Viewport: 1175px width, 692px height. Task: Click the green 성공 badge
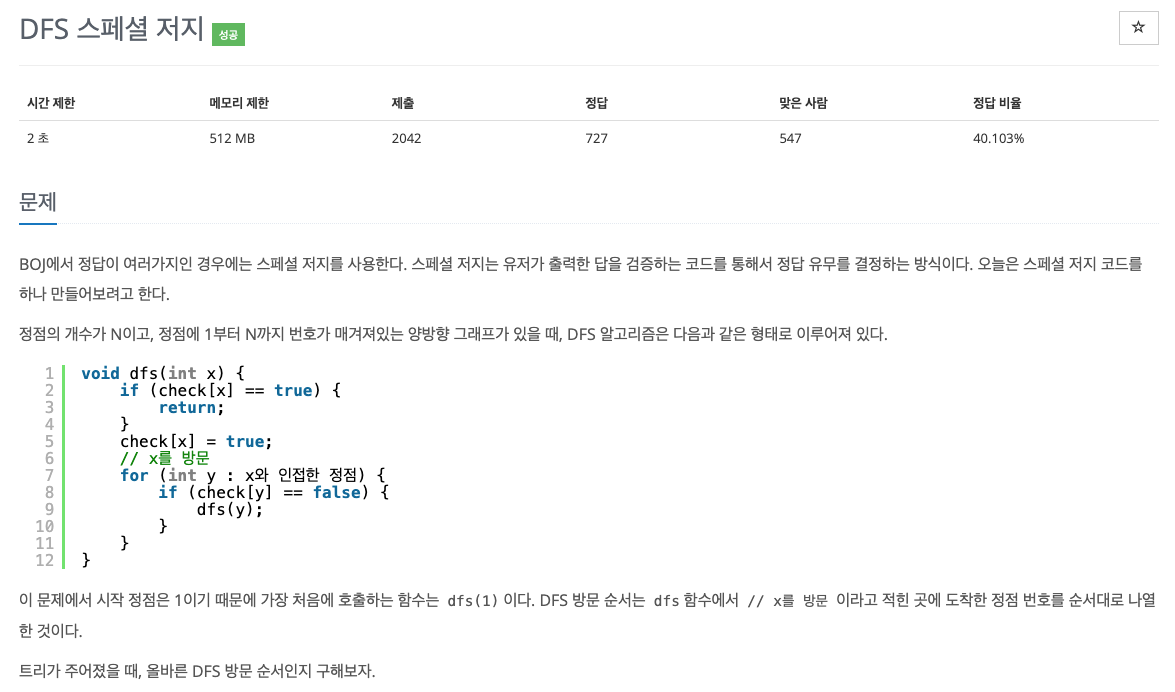228,34
